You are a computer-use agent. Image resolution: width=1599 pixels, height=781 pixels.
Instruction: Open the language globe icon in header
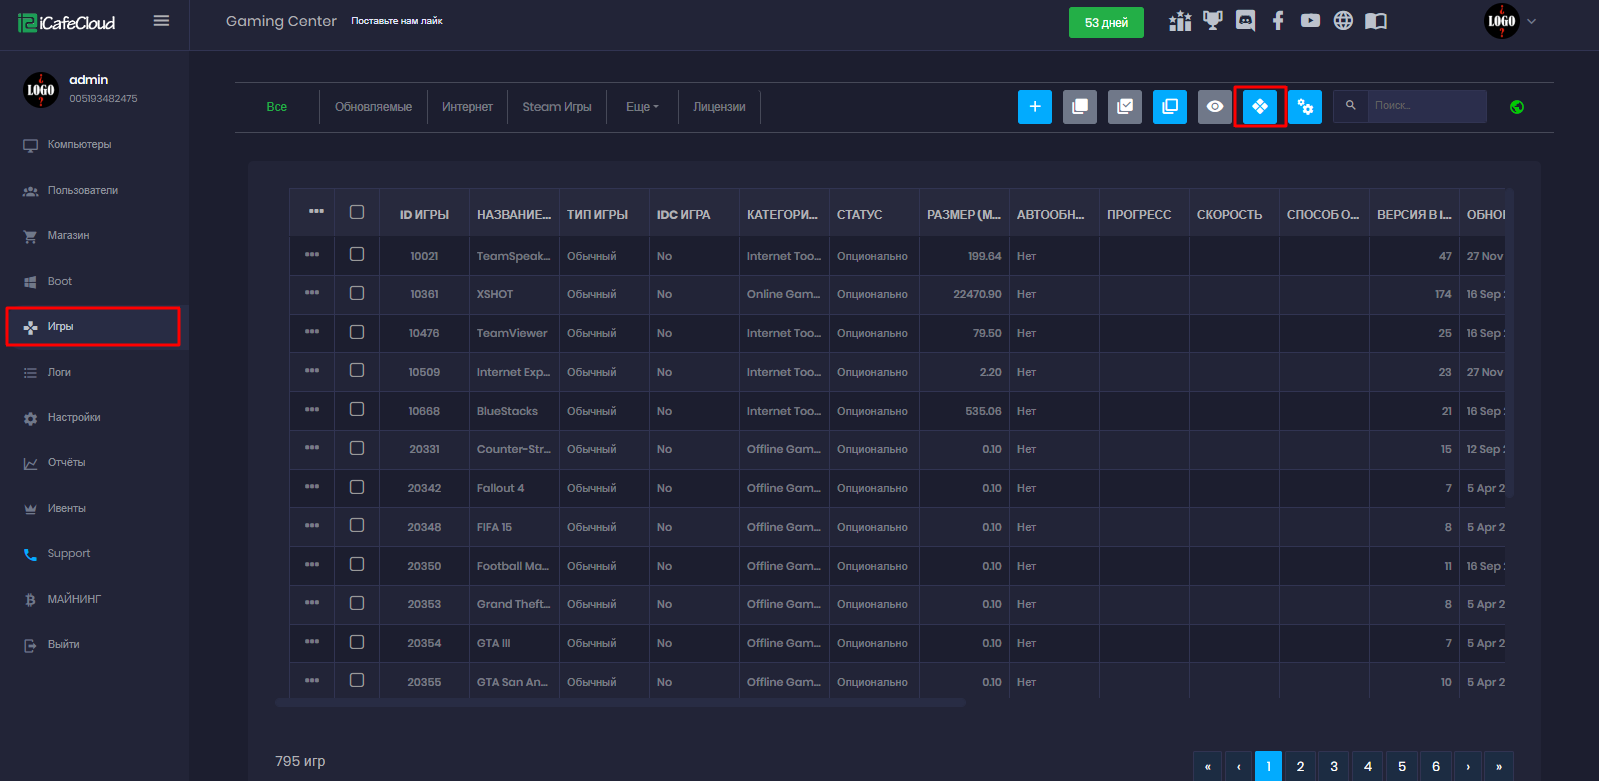point(1343,21)
